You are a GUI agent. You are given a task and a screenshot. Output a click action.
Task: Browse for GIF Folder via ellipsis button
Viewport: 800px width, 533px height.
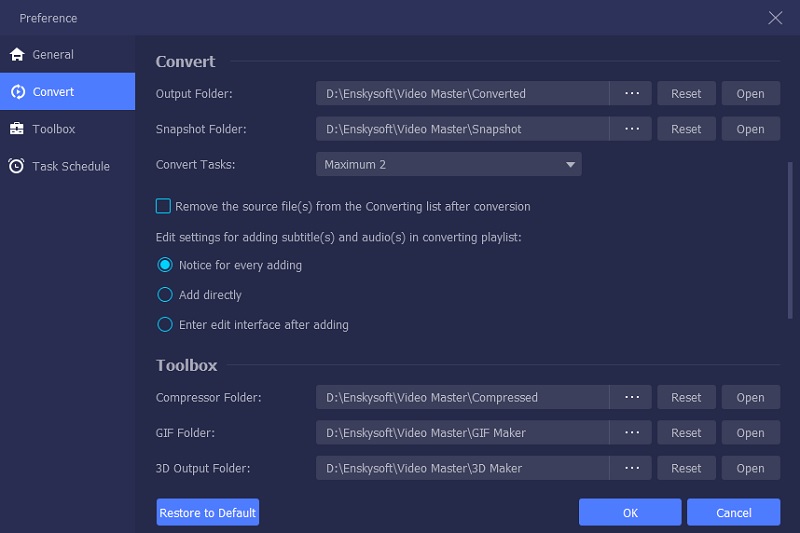click(x=631, y=433)
